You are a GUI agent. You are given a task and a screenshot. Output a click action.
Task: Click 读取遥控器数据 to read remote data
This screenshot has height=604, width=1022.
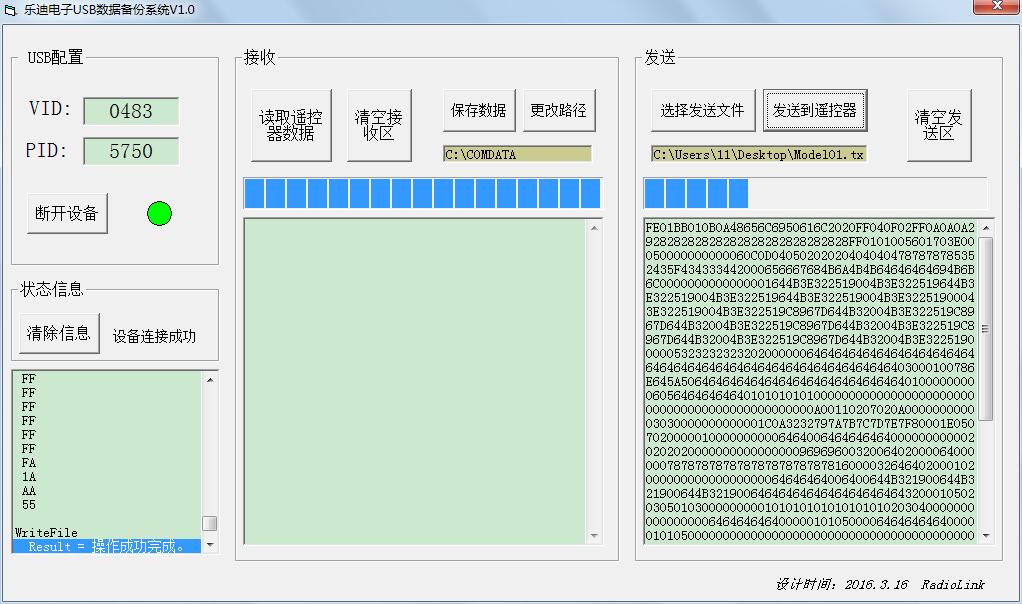tap(291, 125)
